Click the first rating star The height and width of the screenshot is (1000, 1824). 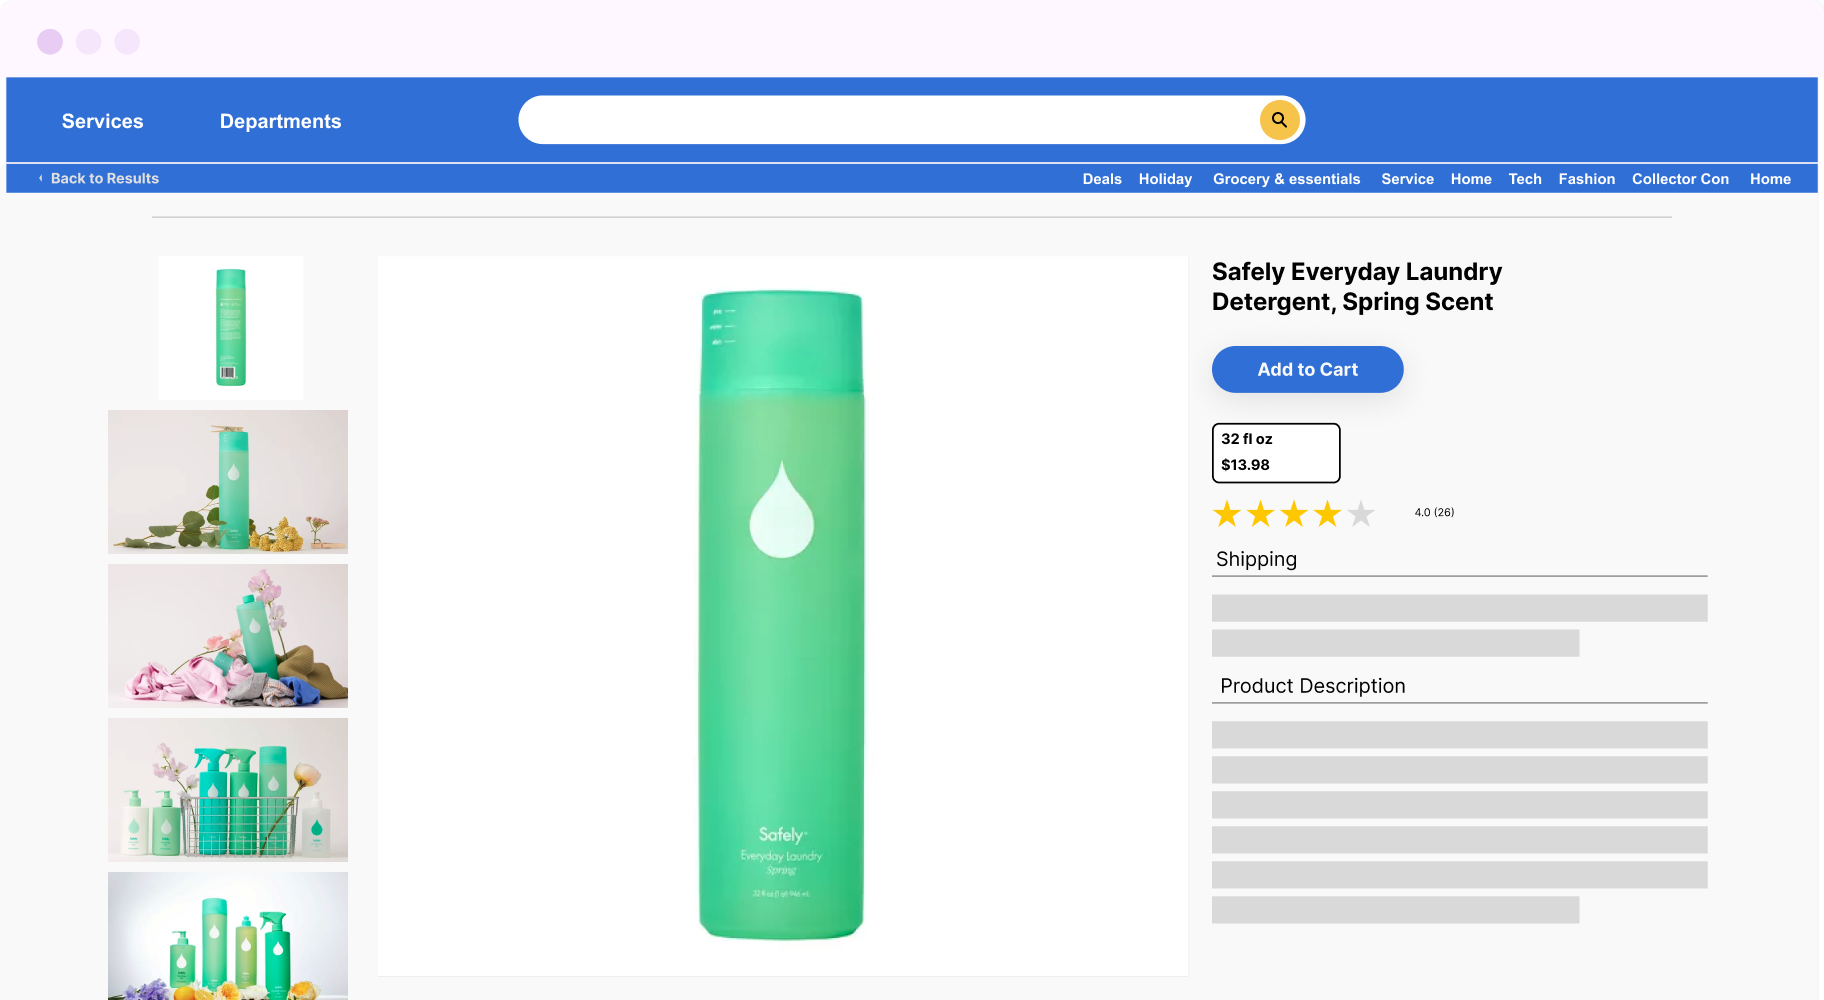point(1227,514)
